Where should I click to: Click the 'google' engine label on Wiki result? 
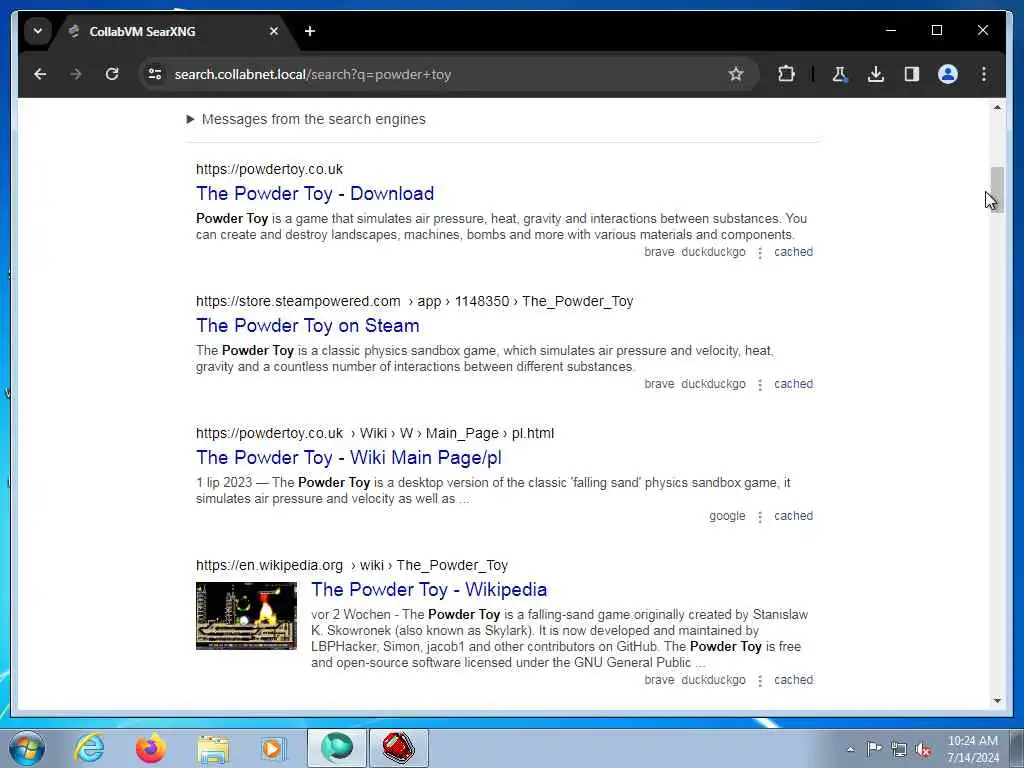[x=727, y=516]
